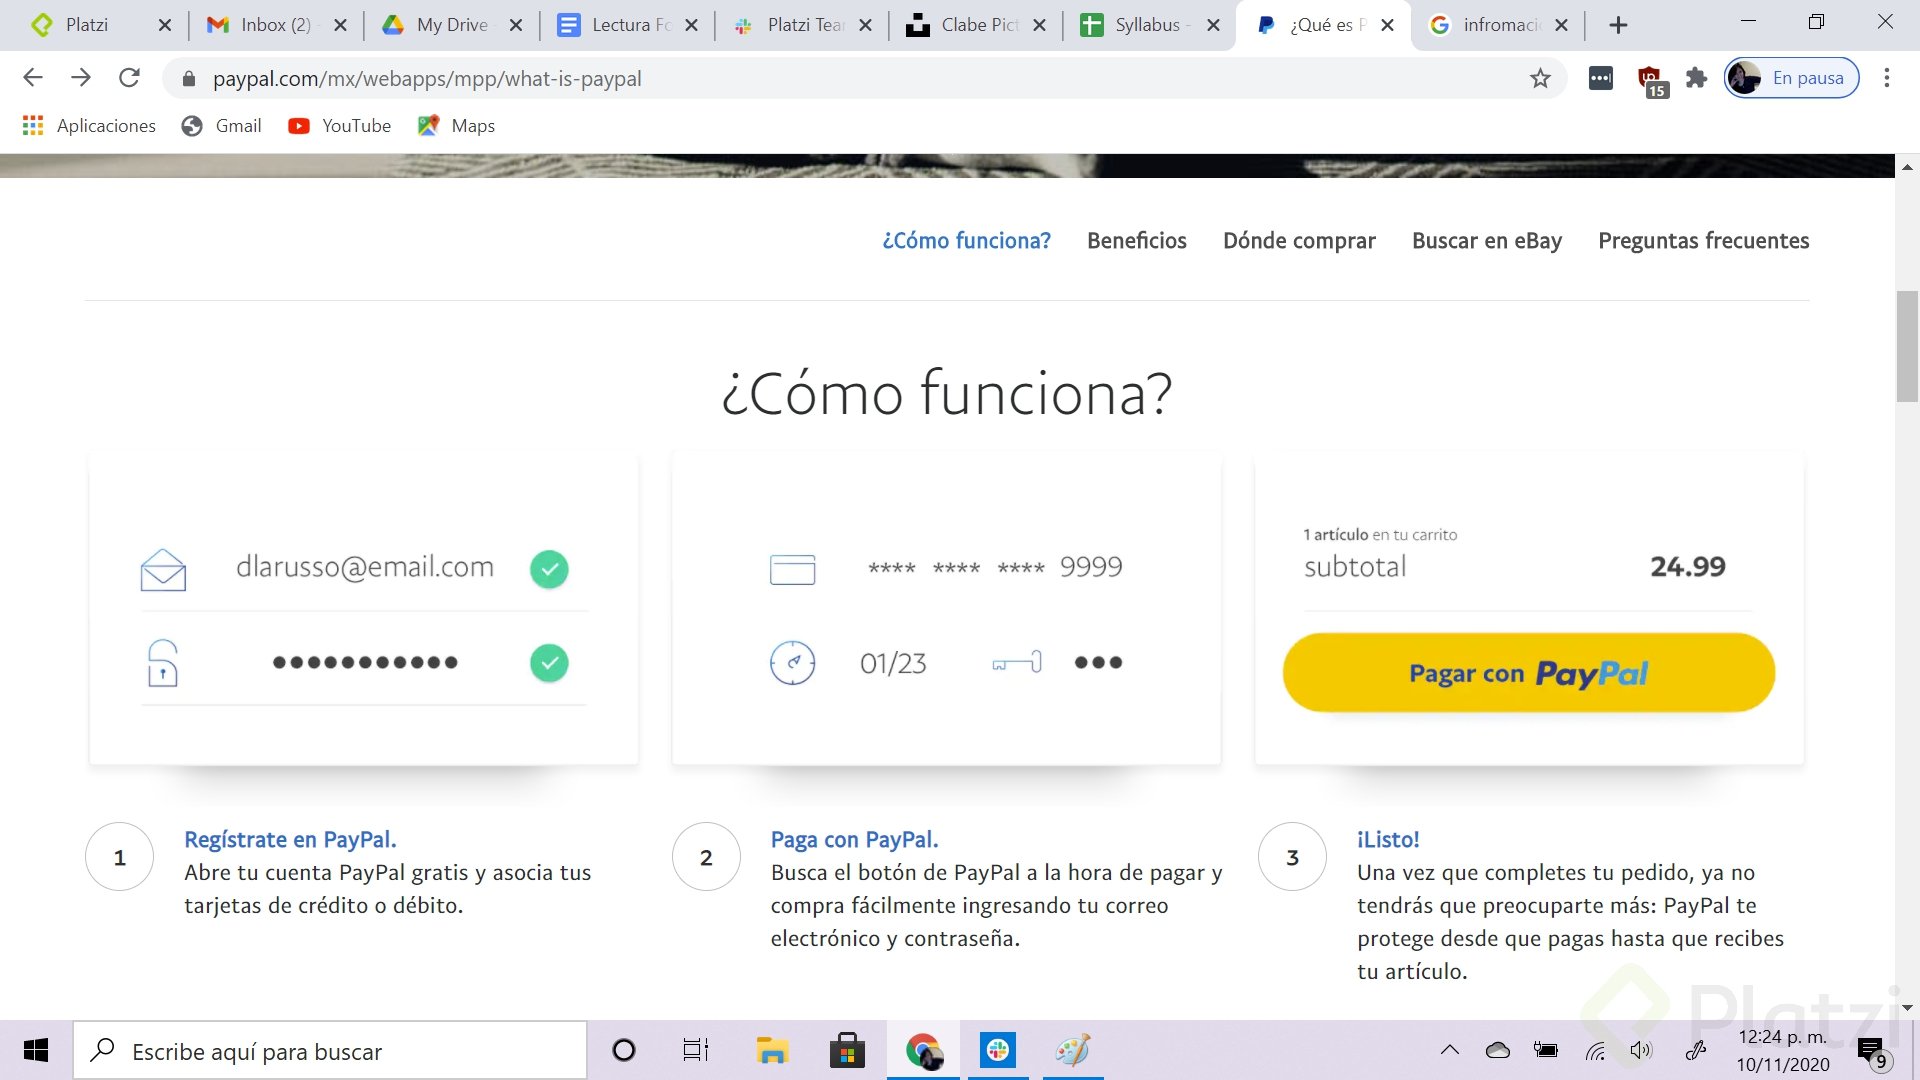1920x1080 pixels.
Task: Open the 'Buscar en eBay' link
Action: click(x=1486, y=241)
